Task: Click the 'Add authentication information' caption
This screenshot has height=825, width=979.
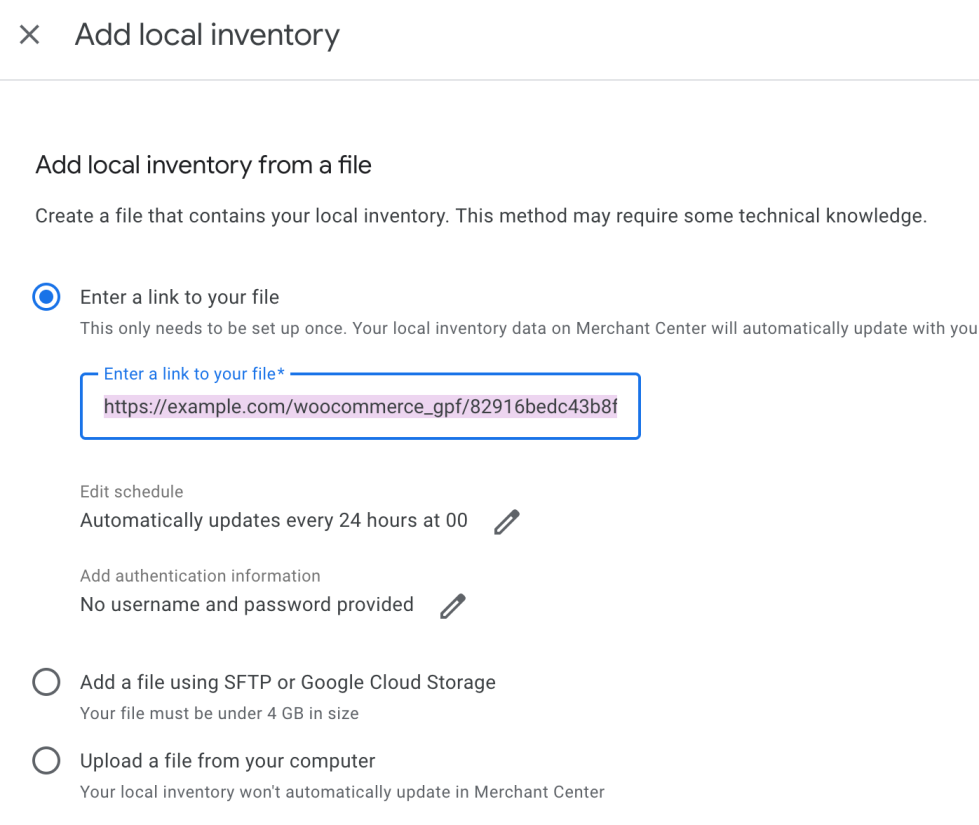Action: point(200,576)
